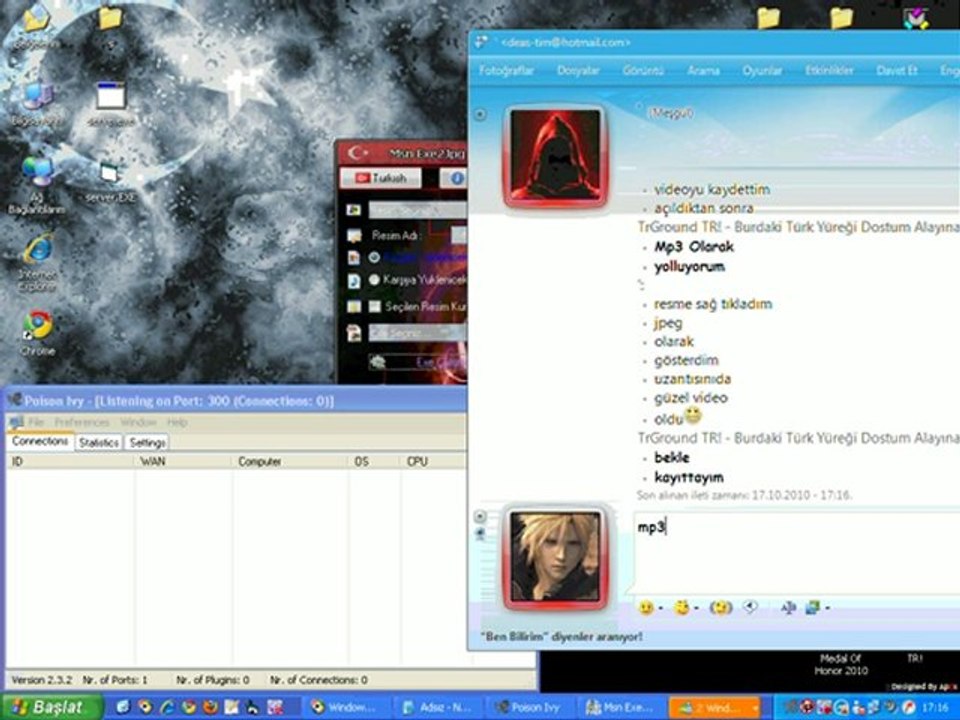
Task: Expand the dropdown arrow next to smiley icon
Action: point(661,608)
